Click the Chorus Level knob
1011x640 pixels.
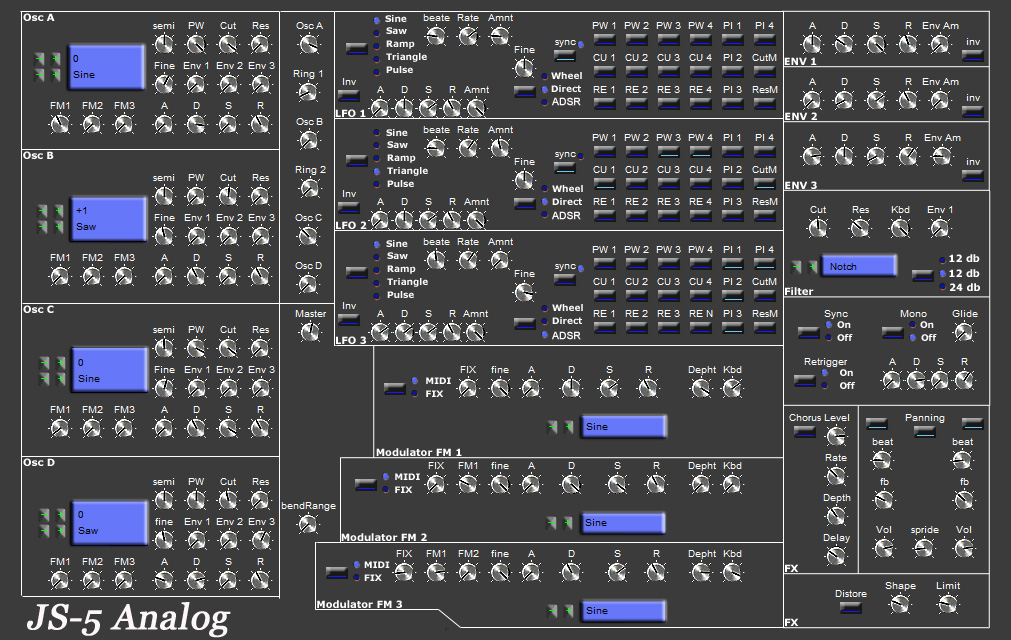click(836, 436)
